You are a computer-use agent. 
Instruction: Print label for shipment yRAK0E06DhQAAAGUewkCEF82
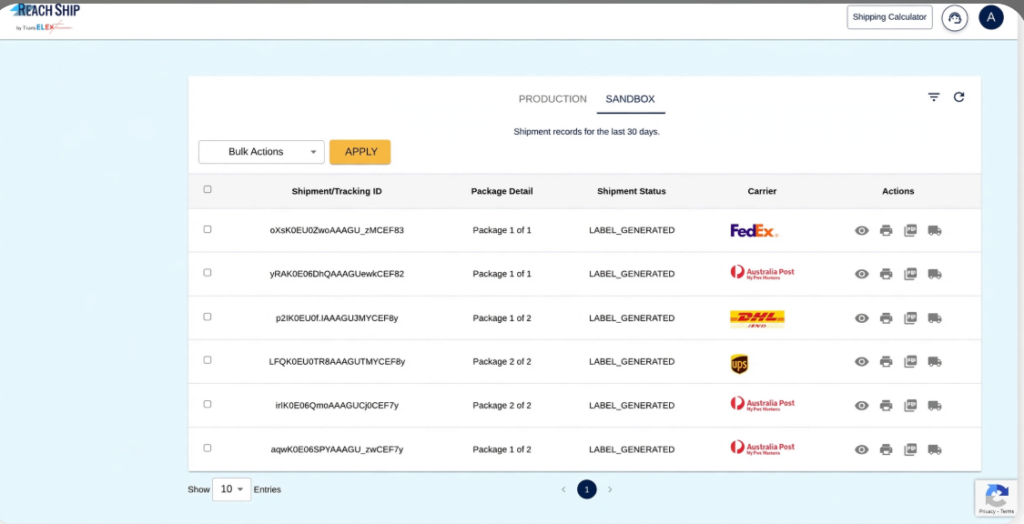(886, 274)
